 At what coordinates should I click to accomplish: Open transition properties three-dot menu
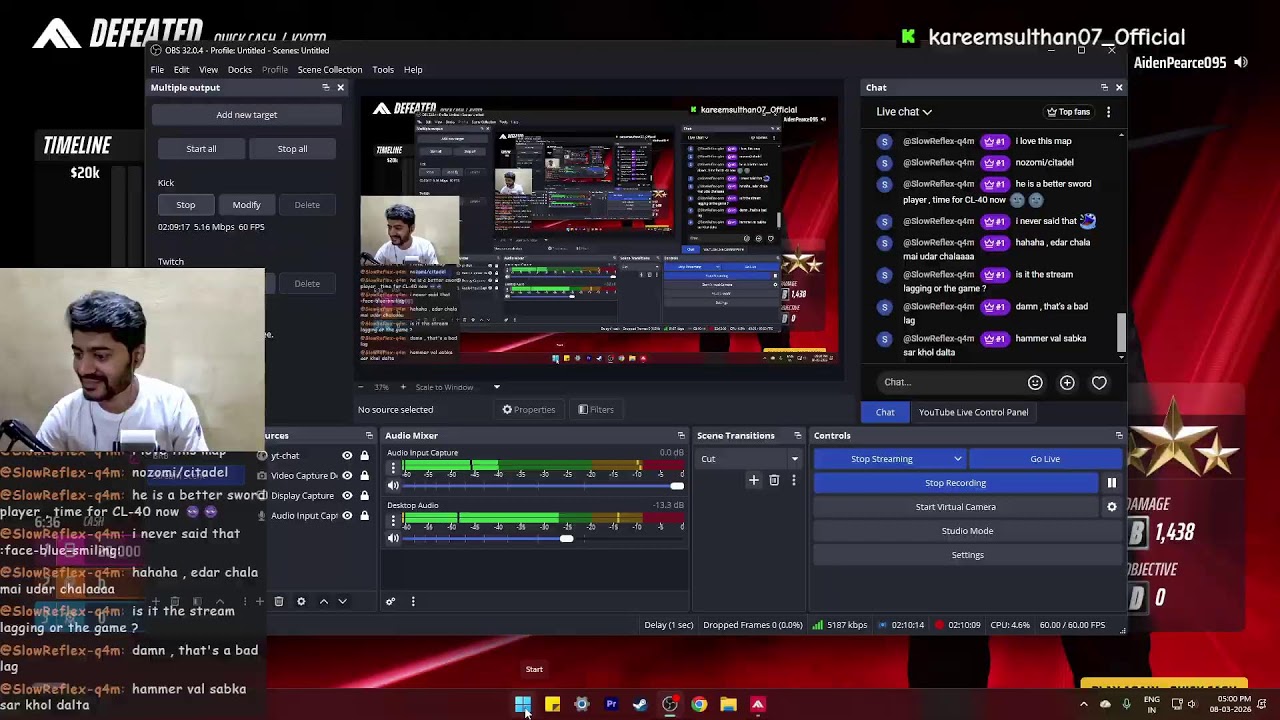point(794,481)
